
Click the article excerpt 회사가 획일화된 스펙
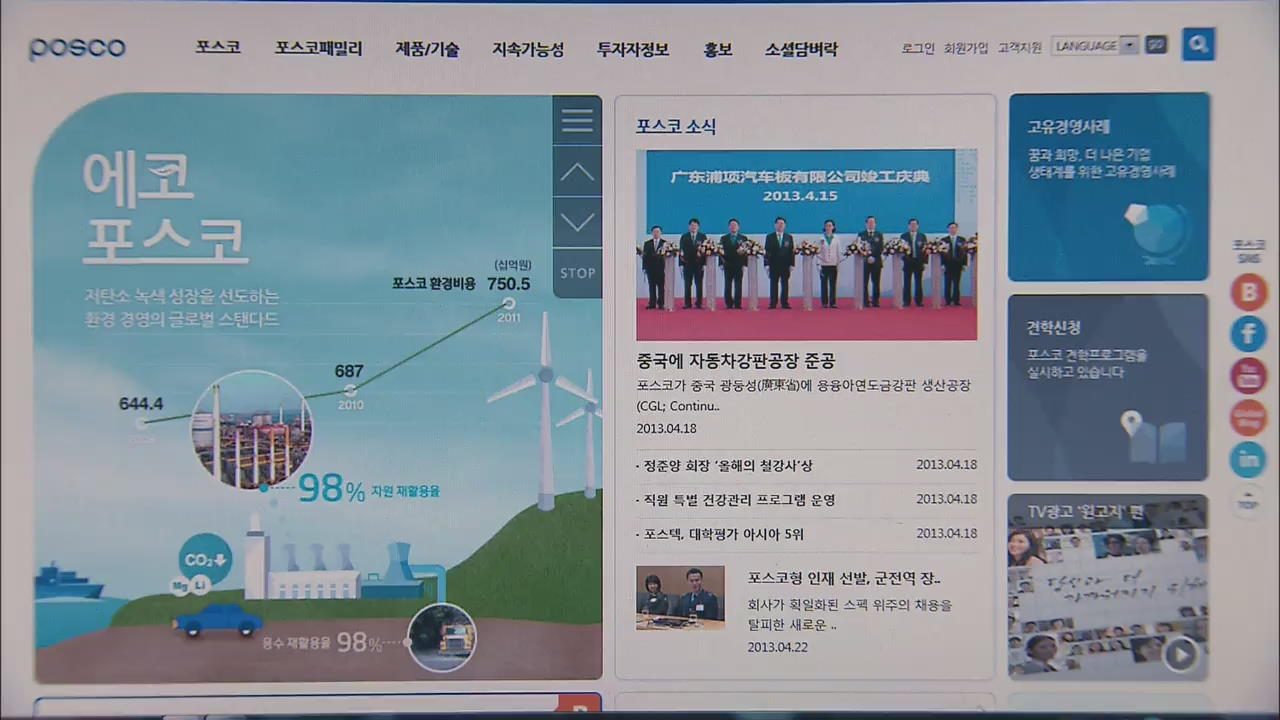(849, 615)
